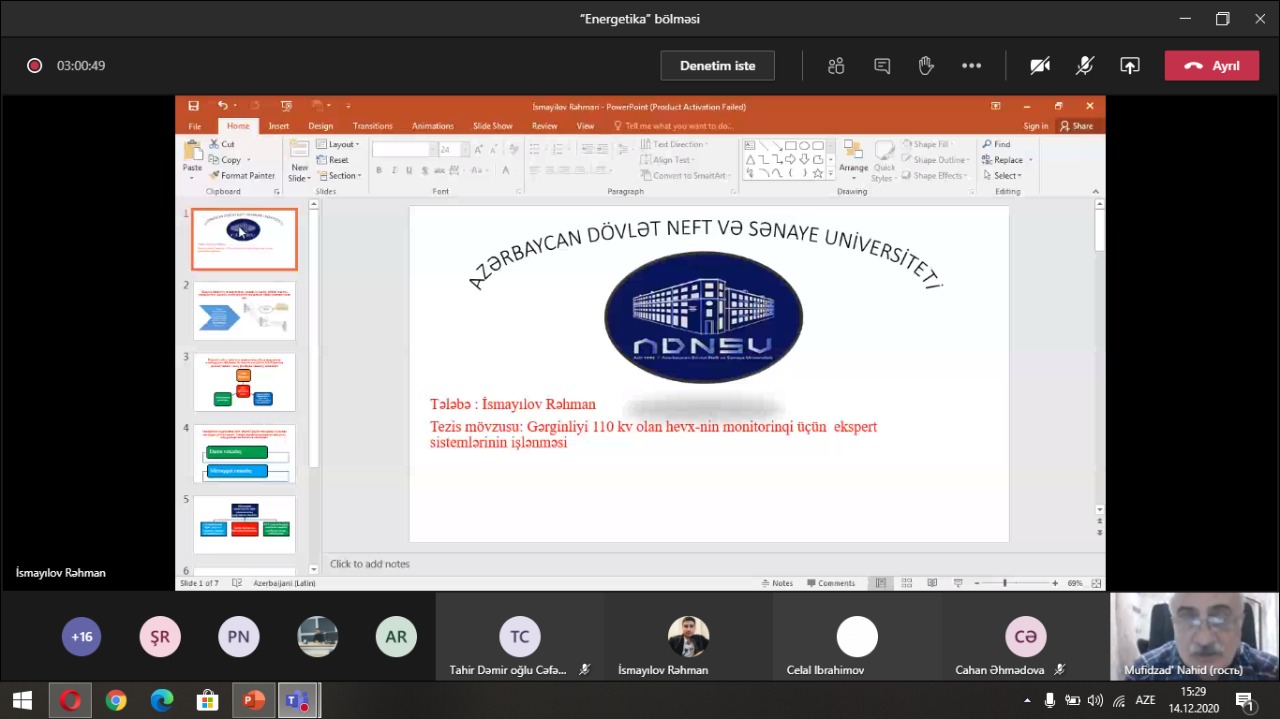
Task: Open the slide Layout dropdown
Action: coord(338,144)
